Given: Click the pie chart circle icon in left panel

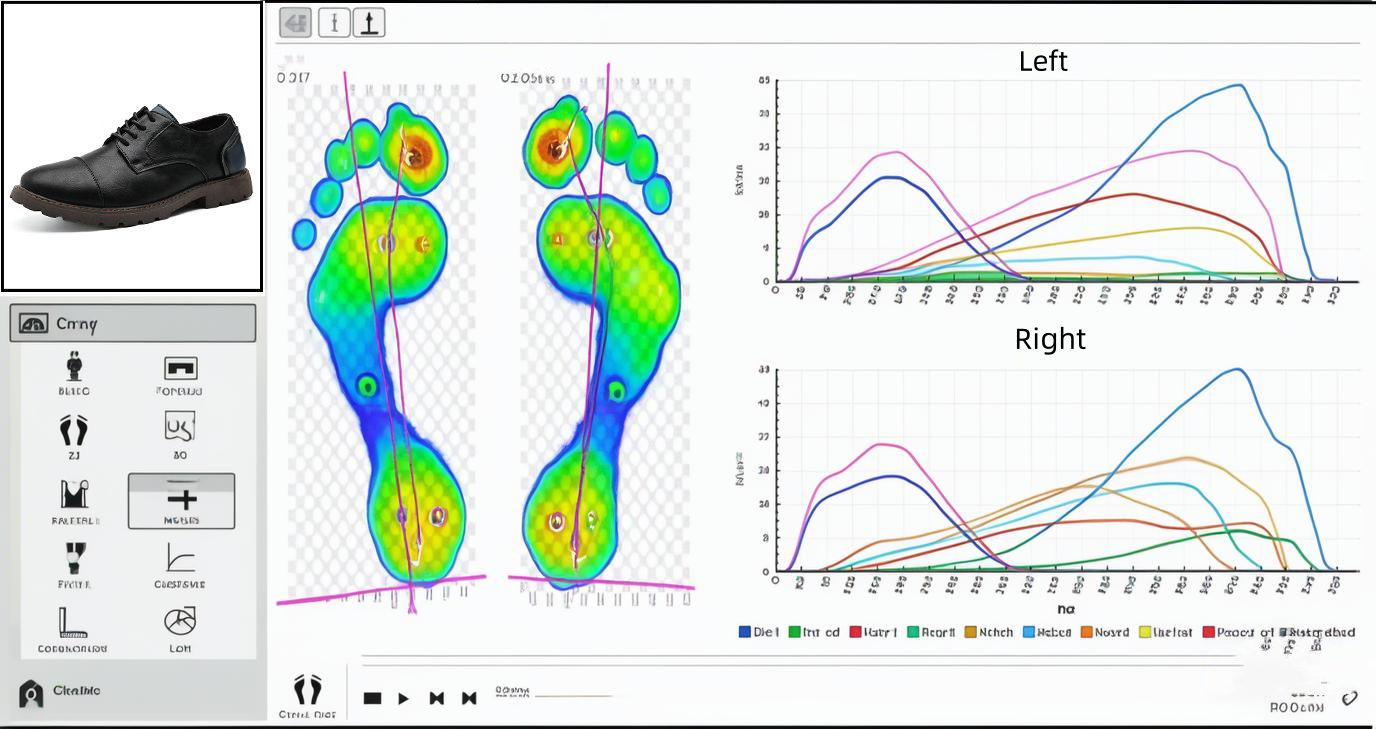Looking at the screenshot, I should tap(180, 622).
